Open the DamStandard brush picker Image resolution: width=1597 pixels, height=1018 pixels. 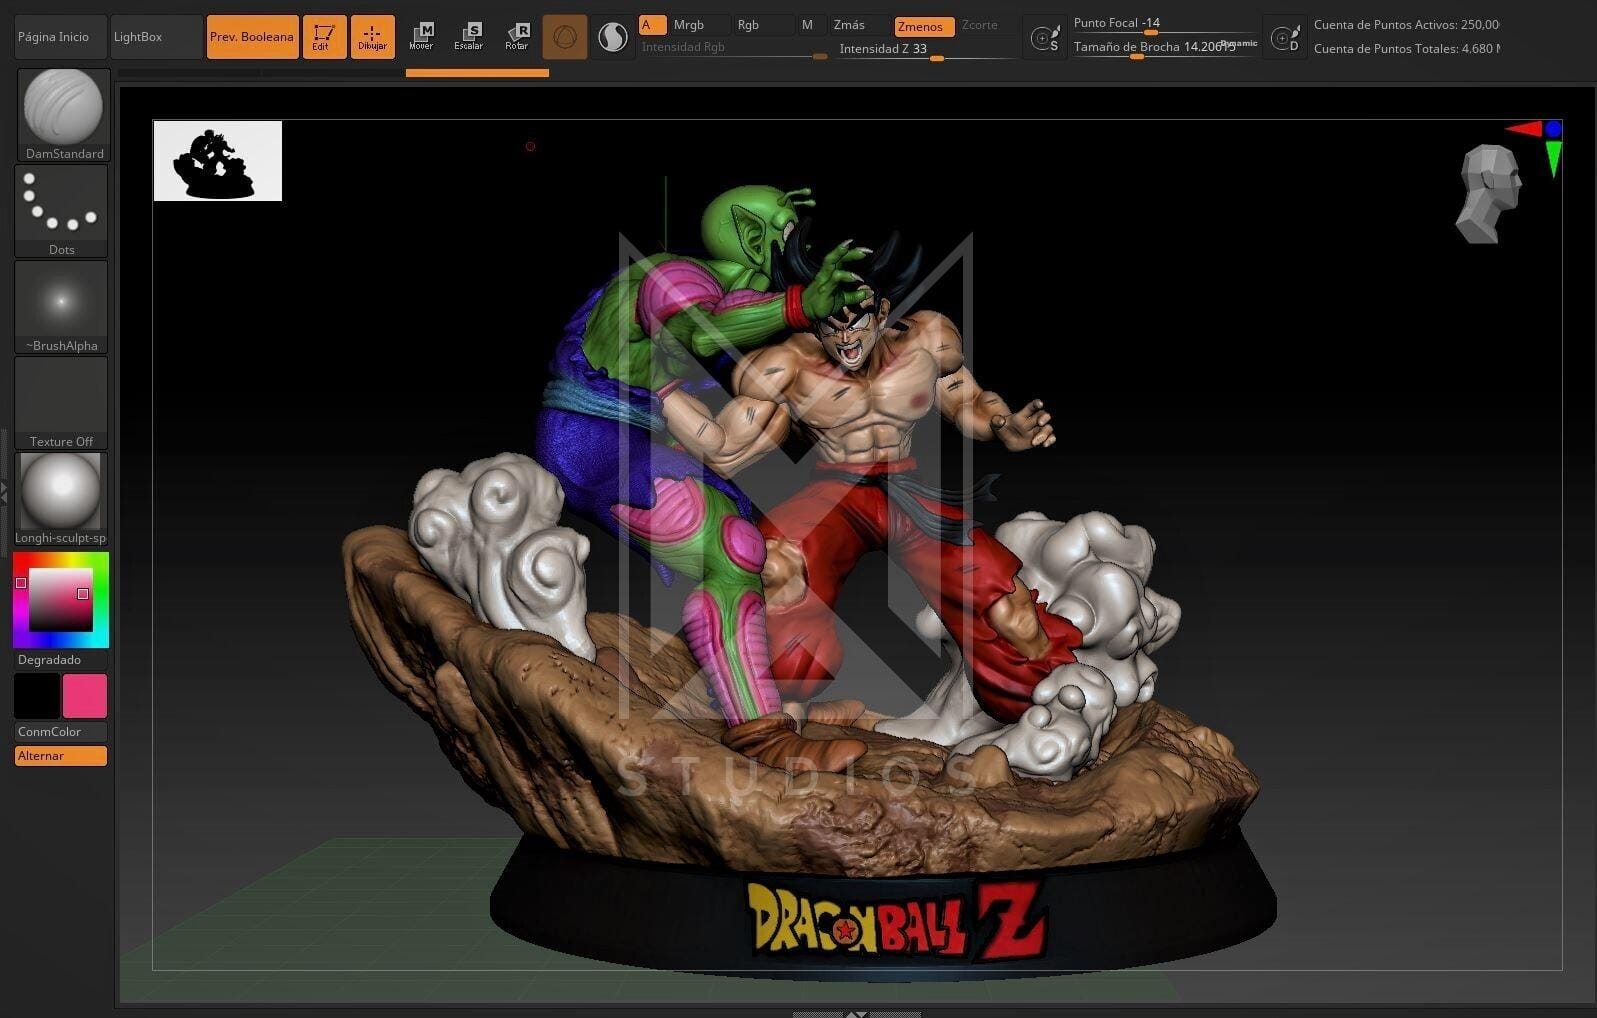pos(63,114)
